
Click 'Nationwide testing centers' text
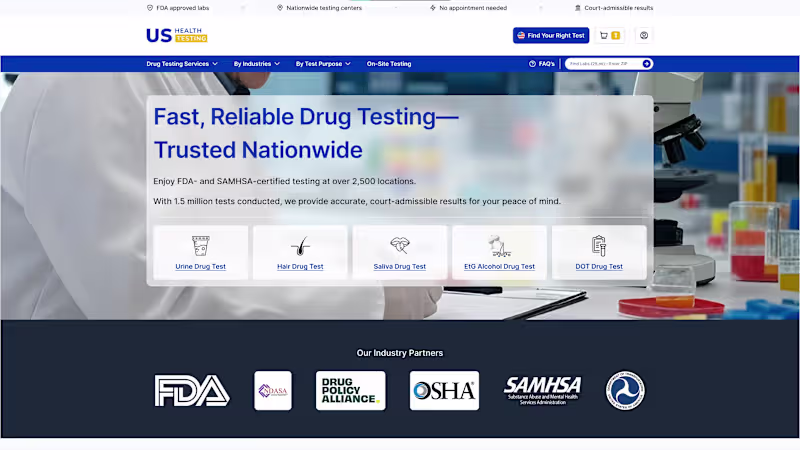tap(324, 8)
